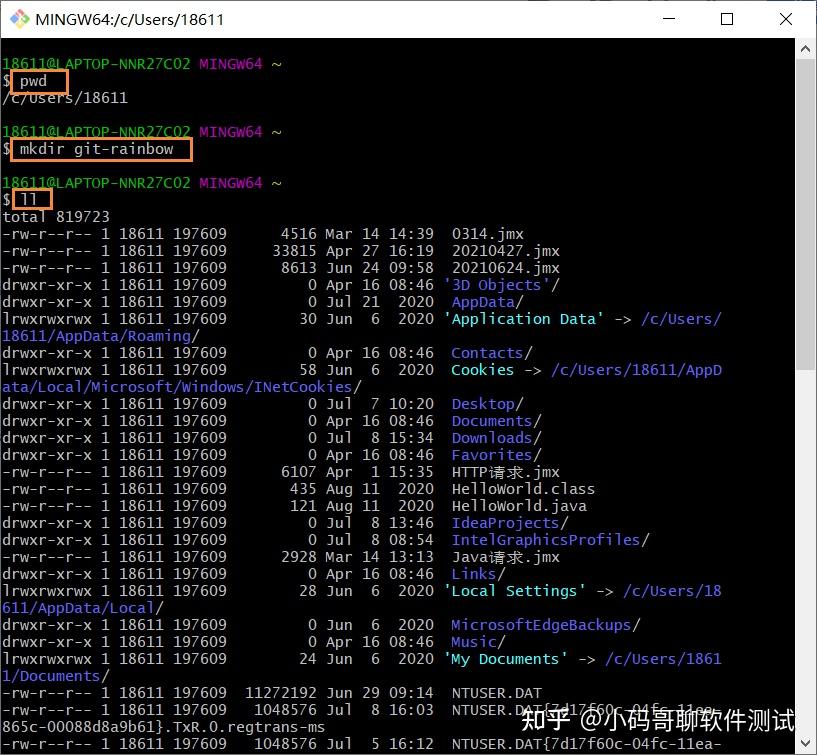
Task: Click the size value 11272192
Action: (x=281, y=693)
